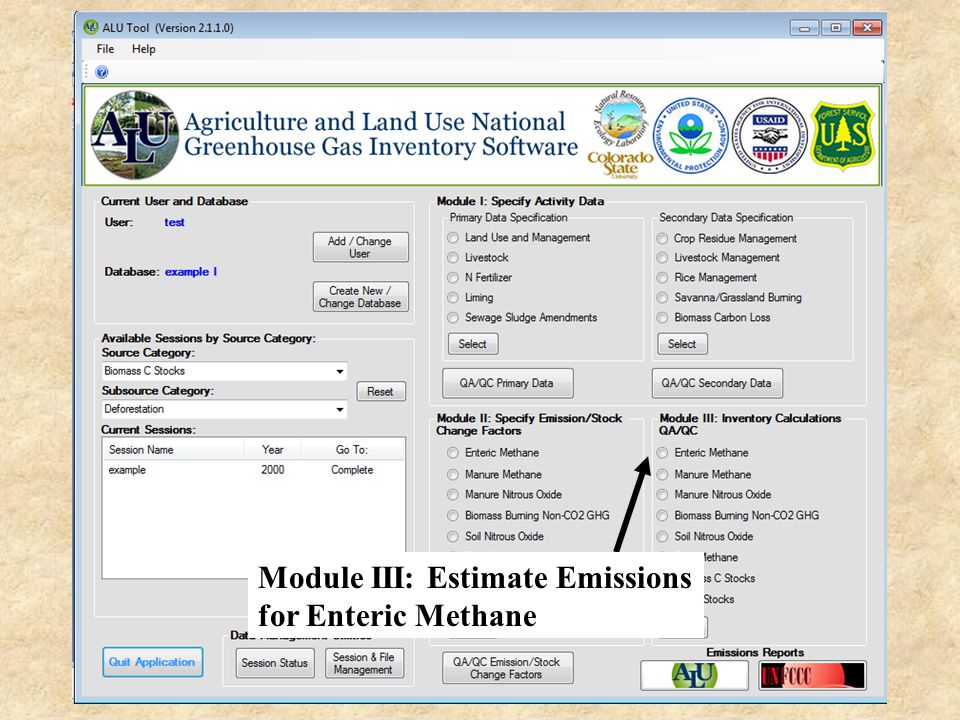Open the Help menu
The height and width of the screenshot is (720, 960).
144,49
